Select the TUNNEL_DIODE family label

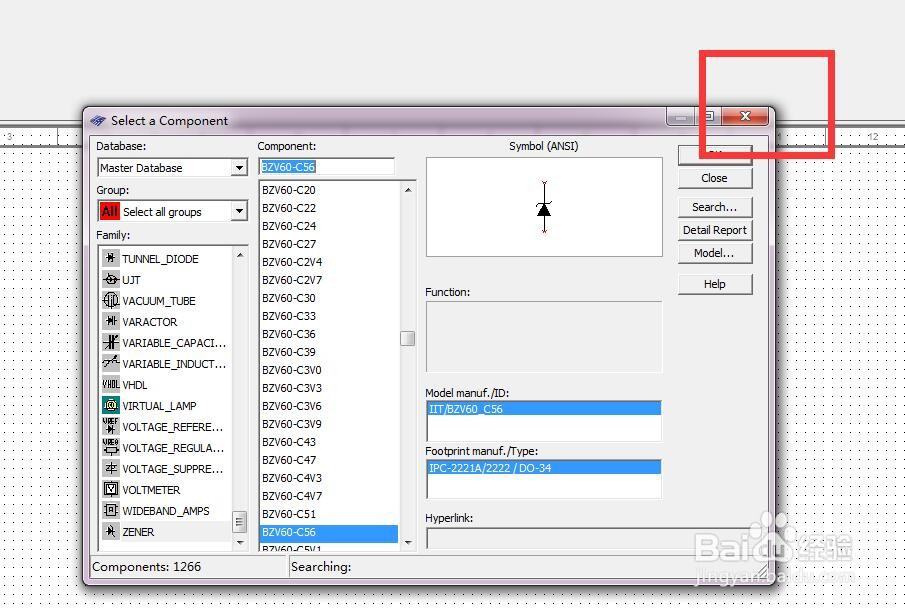click(x=160, y=259)
